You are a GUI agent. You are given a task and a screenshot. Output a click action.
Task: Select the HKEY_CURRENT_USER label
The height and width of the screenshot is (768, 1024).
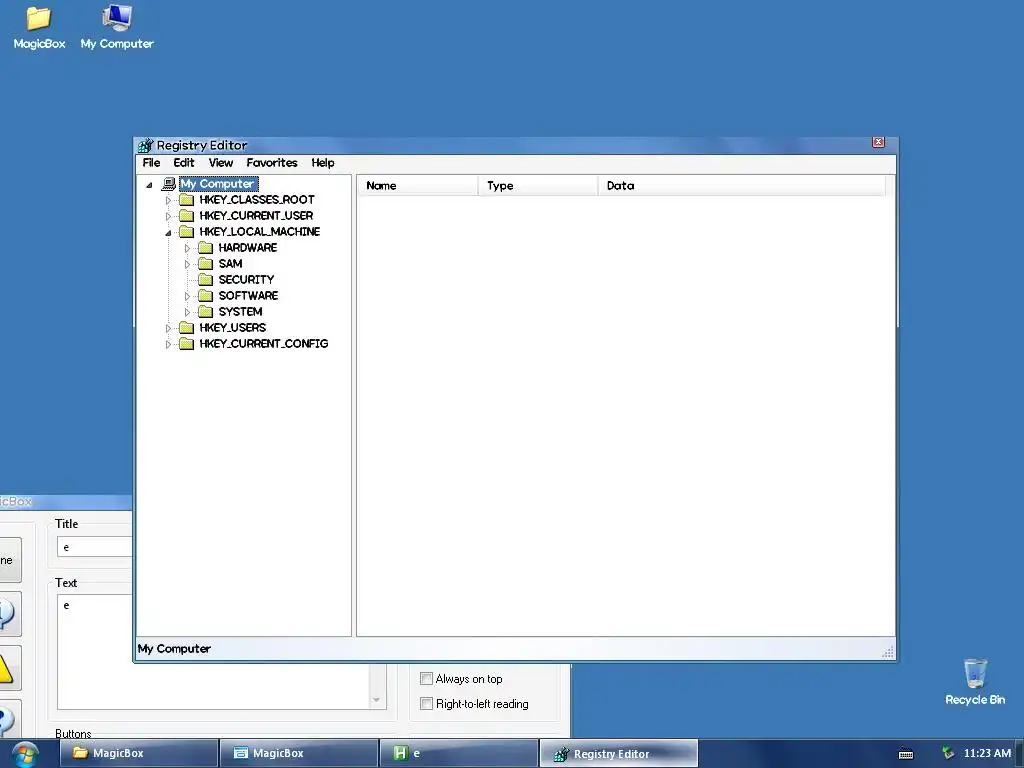pos(256,216)
